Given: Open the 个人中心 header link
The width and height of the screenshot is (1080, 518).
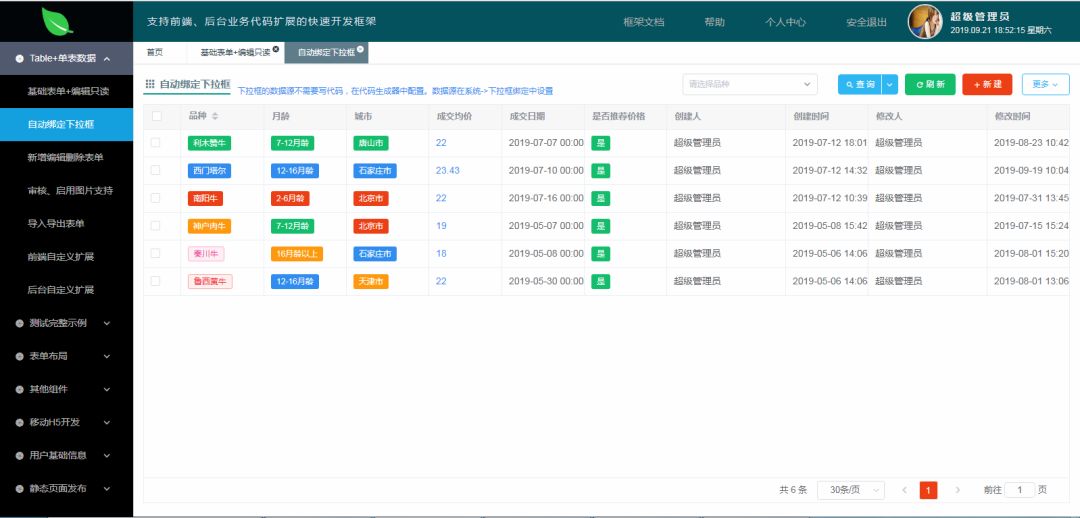Looking at the screenshot, I should tap(785, 22).
